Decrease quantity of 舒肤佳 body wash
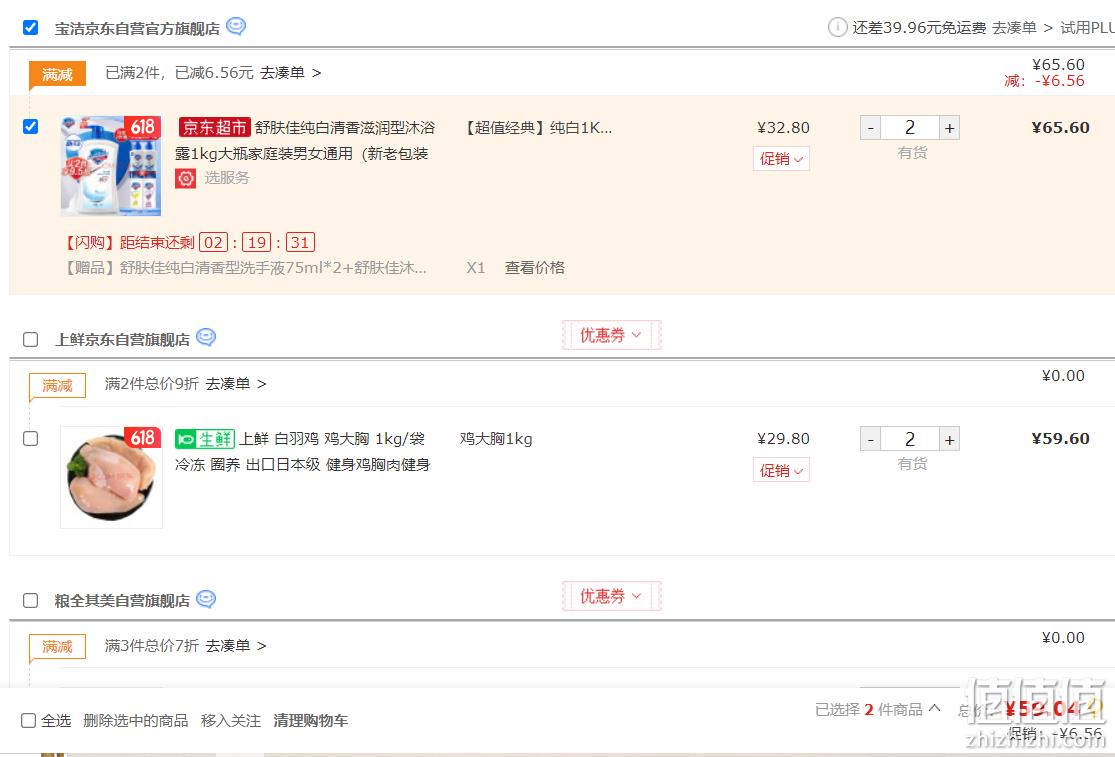Screen dimensions: 1115x757 [870, 128]
